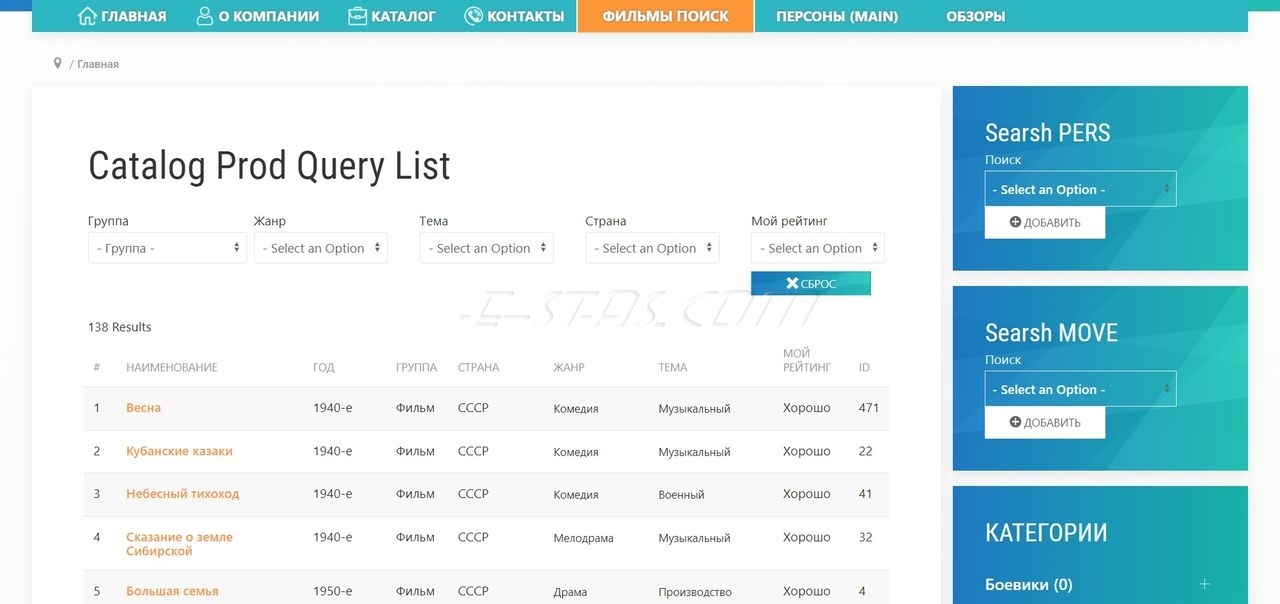Sort by ТЕМА column header
Image resolution: width=1280 pixels, height=604 pixels.
[672, 368]
